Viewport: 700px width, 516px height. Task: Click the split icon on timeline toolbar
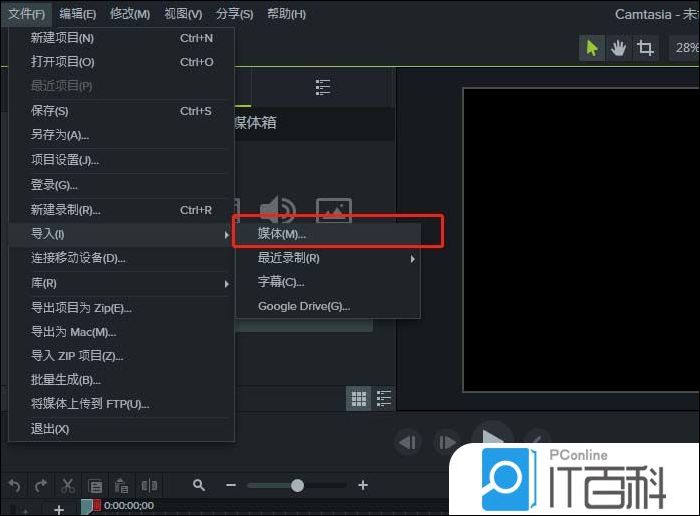tap(149, 485)
